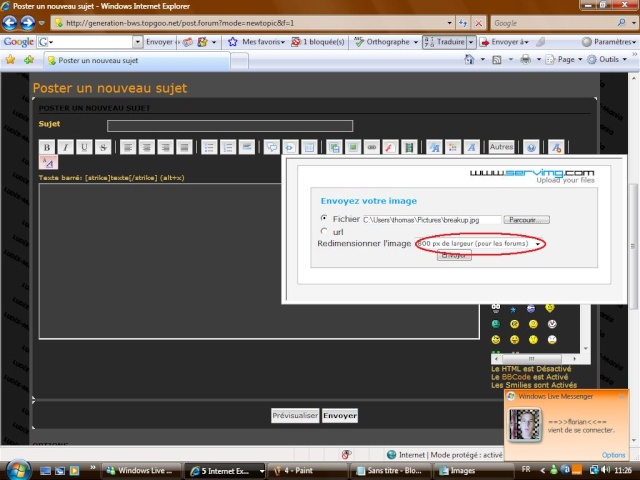Screen dimensions: 640x480
Task: Open Mes favoris in Google toolbar
Action: (x=256, y=42)
